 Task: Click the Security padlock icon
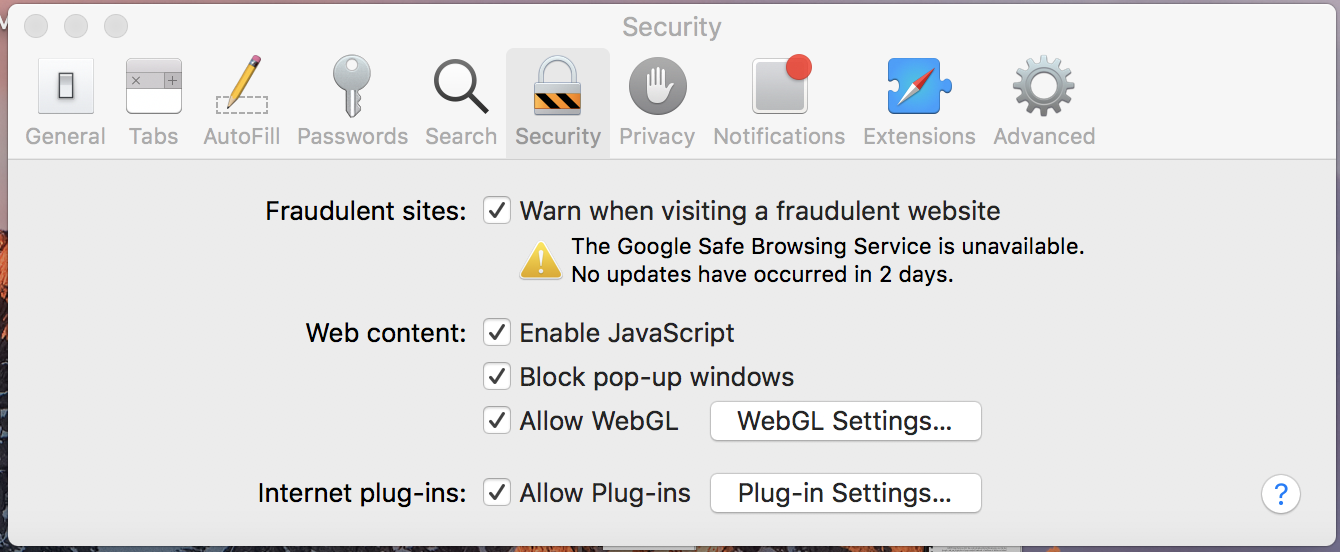[x=558, y=87]
